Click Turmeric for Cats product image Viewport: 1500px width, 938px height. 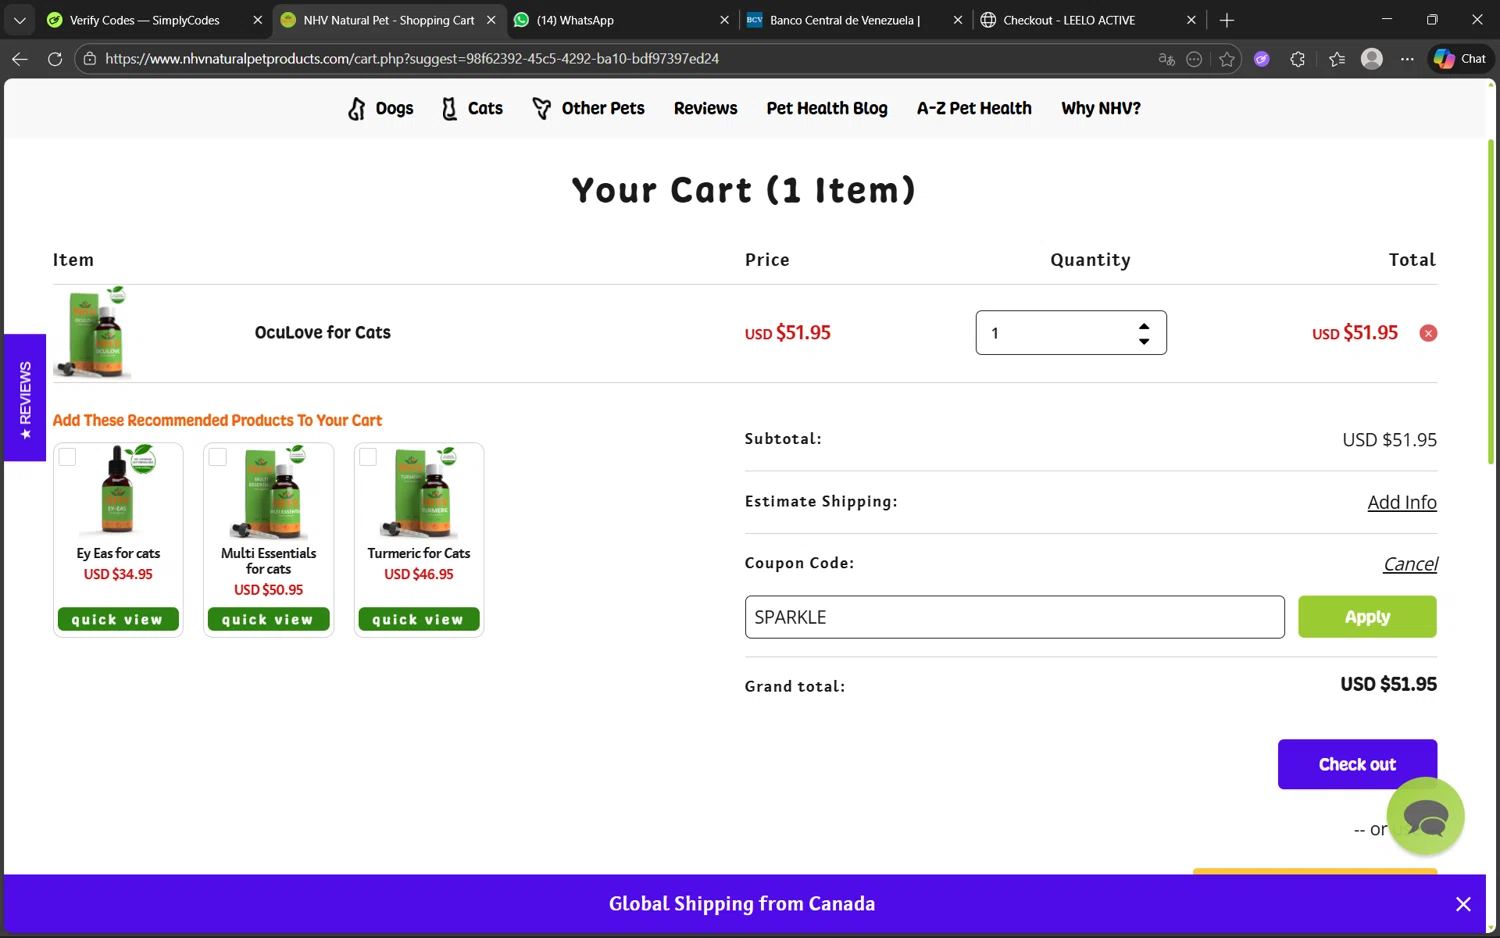click(x=420, y=493)
